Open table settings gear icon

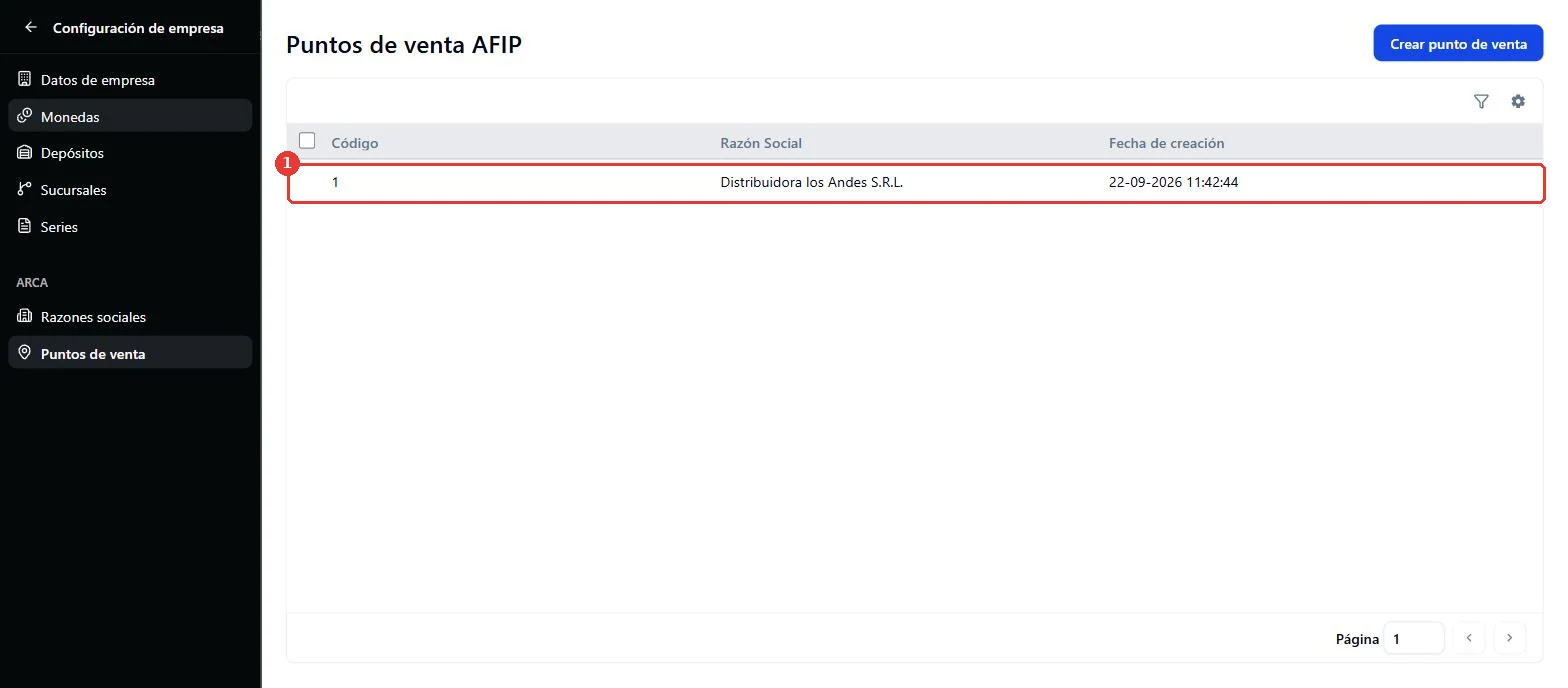pyautogui.click(x=1518, y=101)
